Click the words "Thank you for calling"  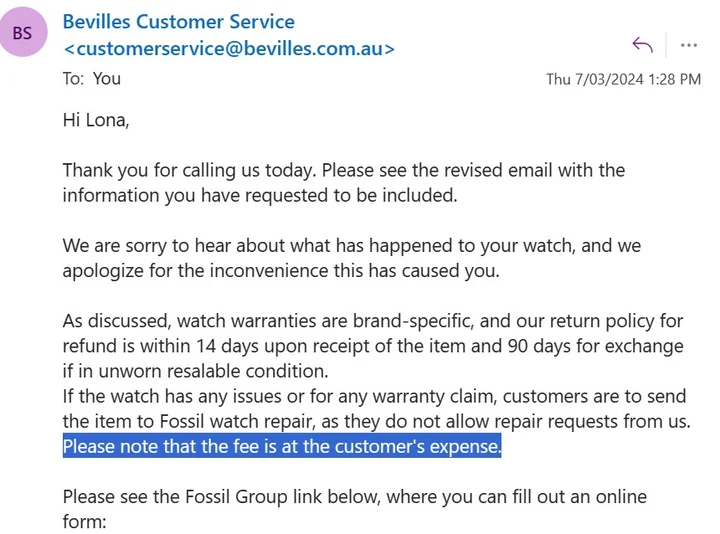click(146, 170)
